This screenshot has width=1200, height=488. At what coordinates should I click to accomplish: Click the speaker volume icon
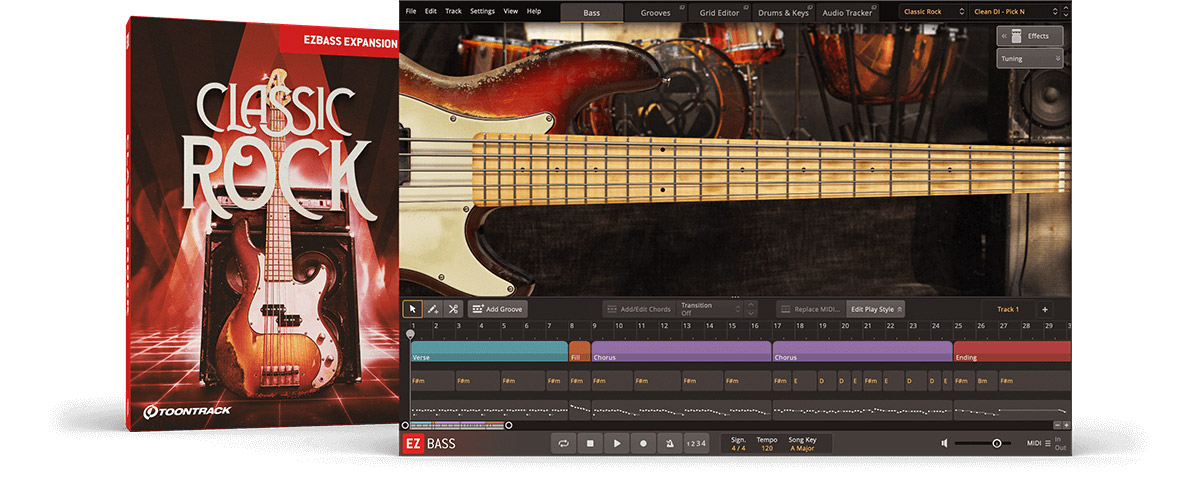[x=944, y=443]
